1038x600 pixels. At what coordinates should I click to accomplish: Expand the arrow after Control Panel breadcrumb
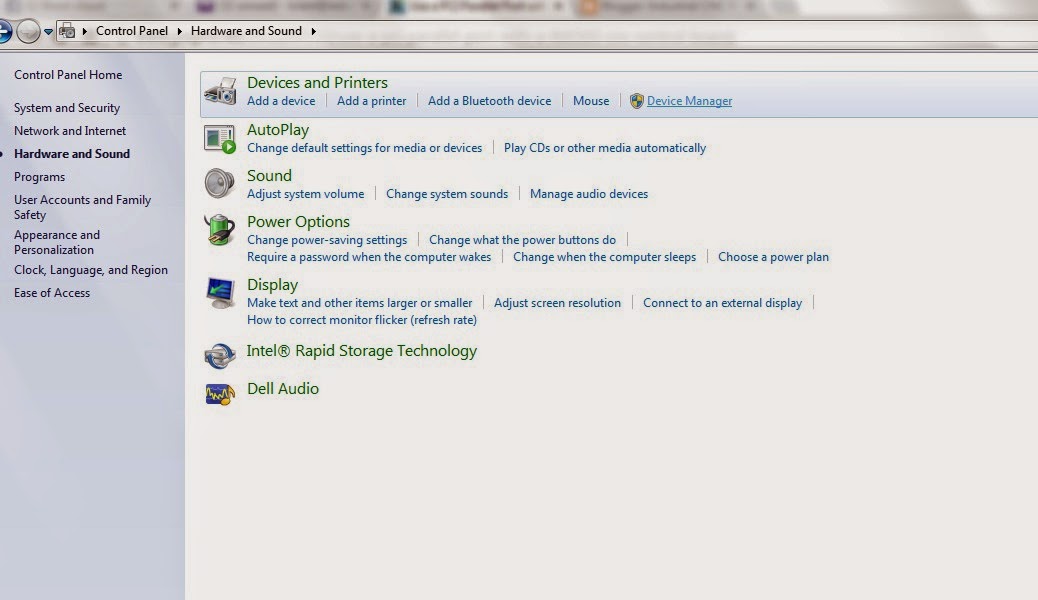(x=179, y=31)
